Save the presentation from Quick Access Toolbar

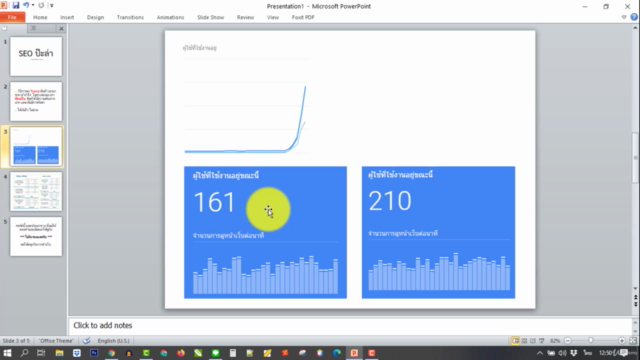(x=16, y=5)
